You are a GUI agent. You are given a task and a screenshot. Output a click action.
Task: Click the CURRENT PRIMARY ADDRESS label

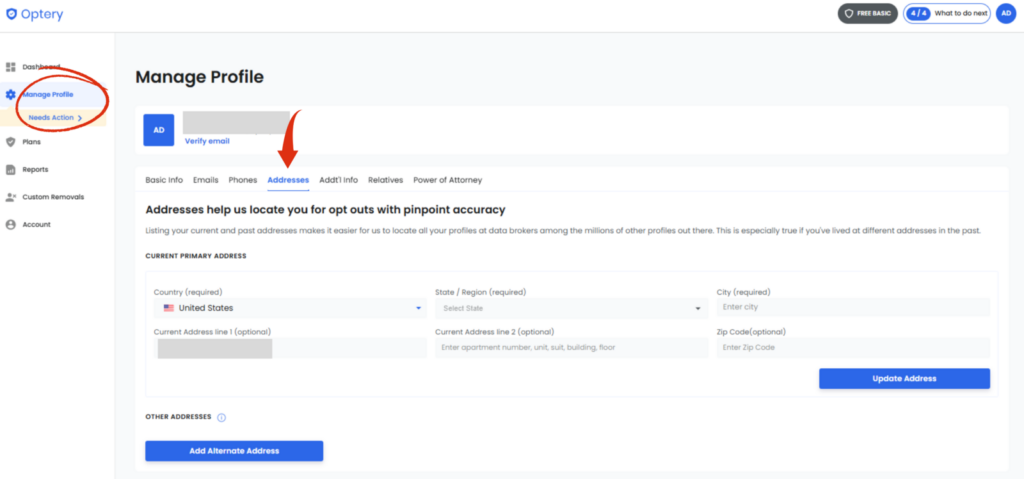[196, 256]
